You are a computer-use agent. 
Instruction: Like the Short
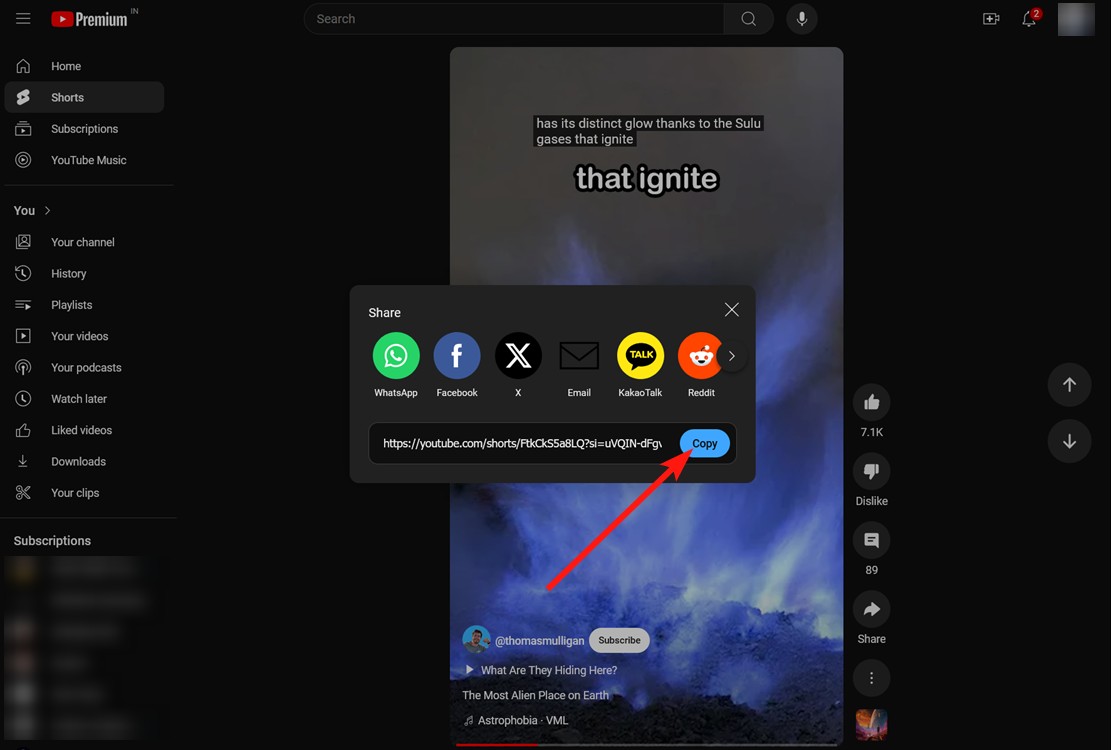click(871, 401)
